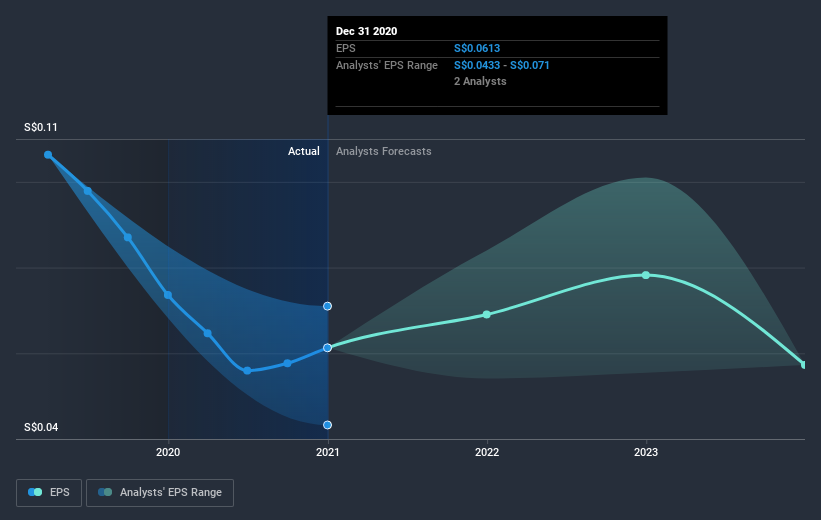The image size is (821, 520).
Task: Click the 2020 x-axis label
Action: coord(168,452)
